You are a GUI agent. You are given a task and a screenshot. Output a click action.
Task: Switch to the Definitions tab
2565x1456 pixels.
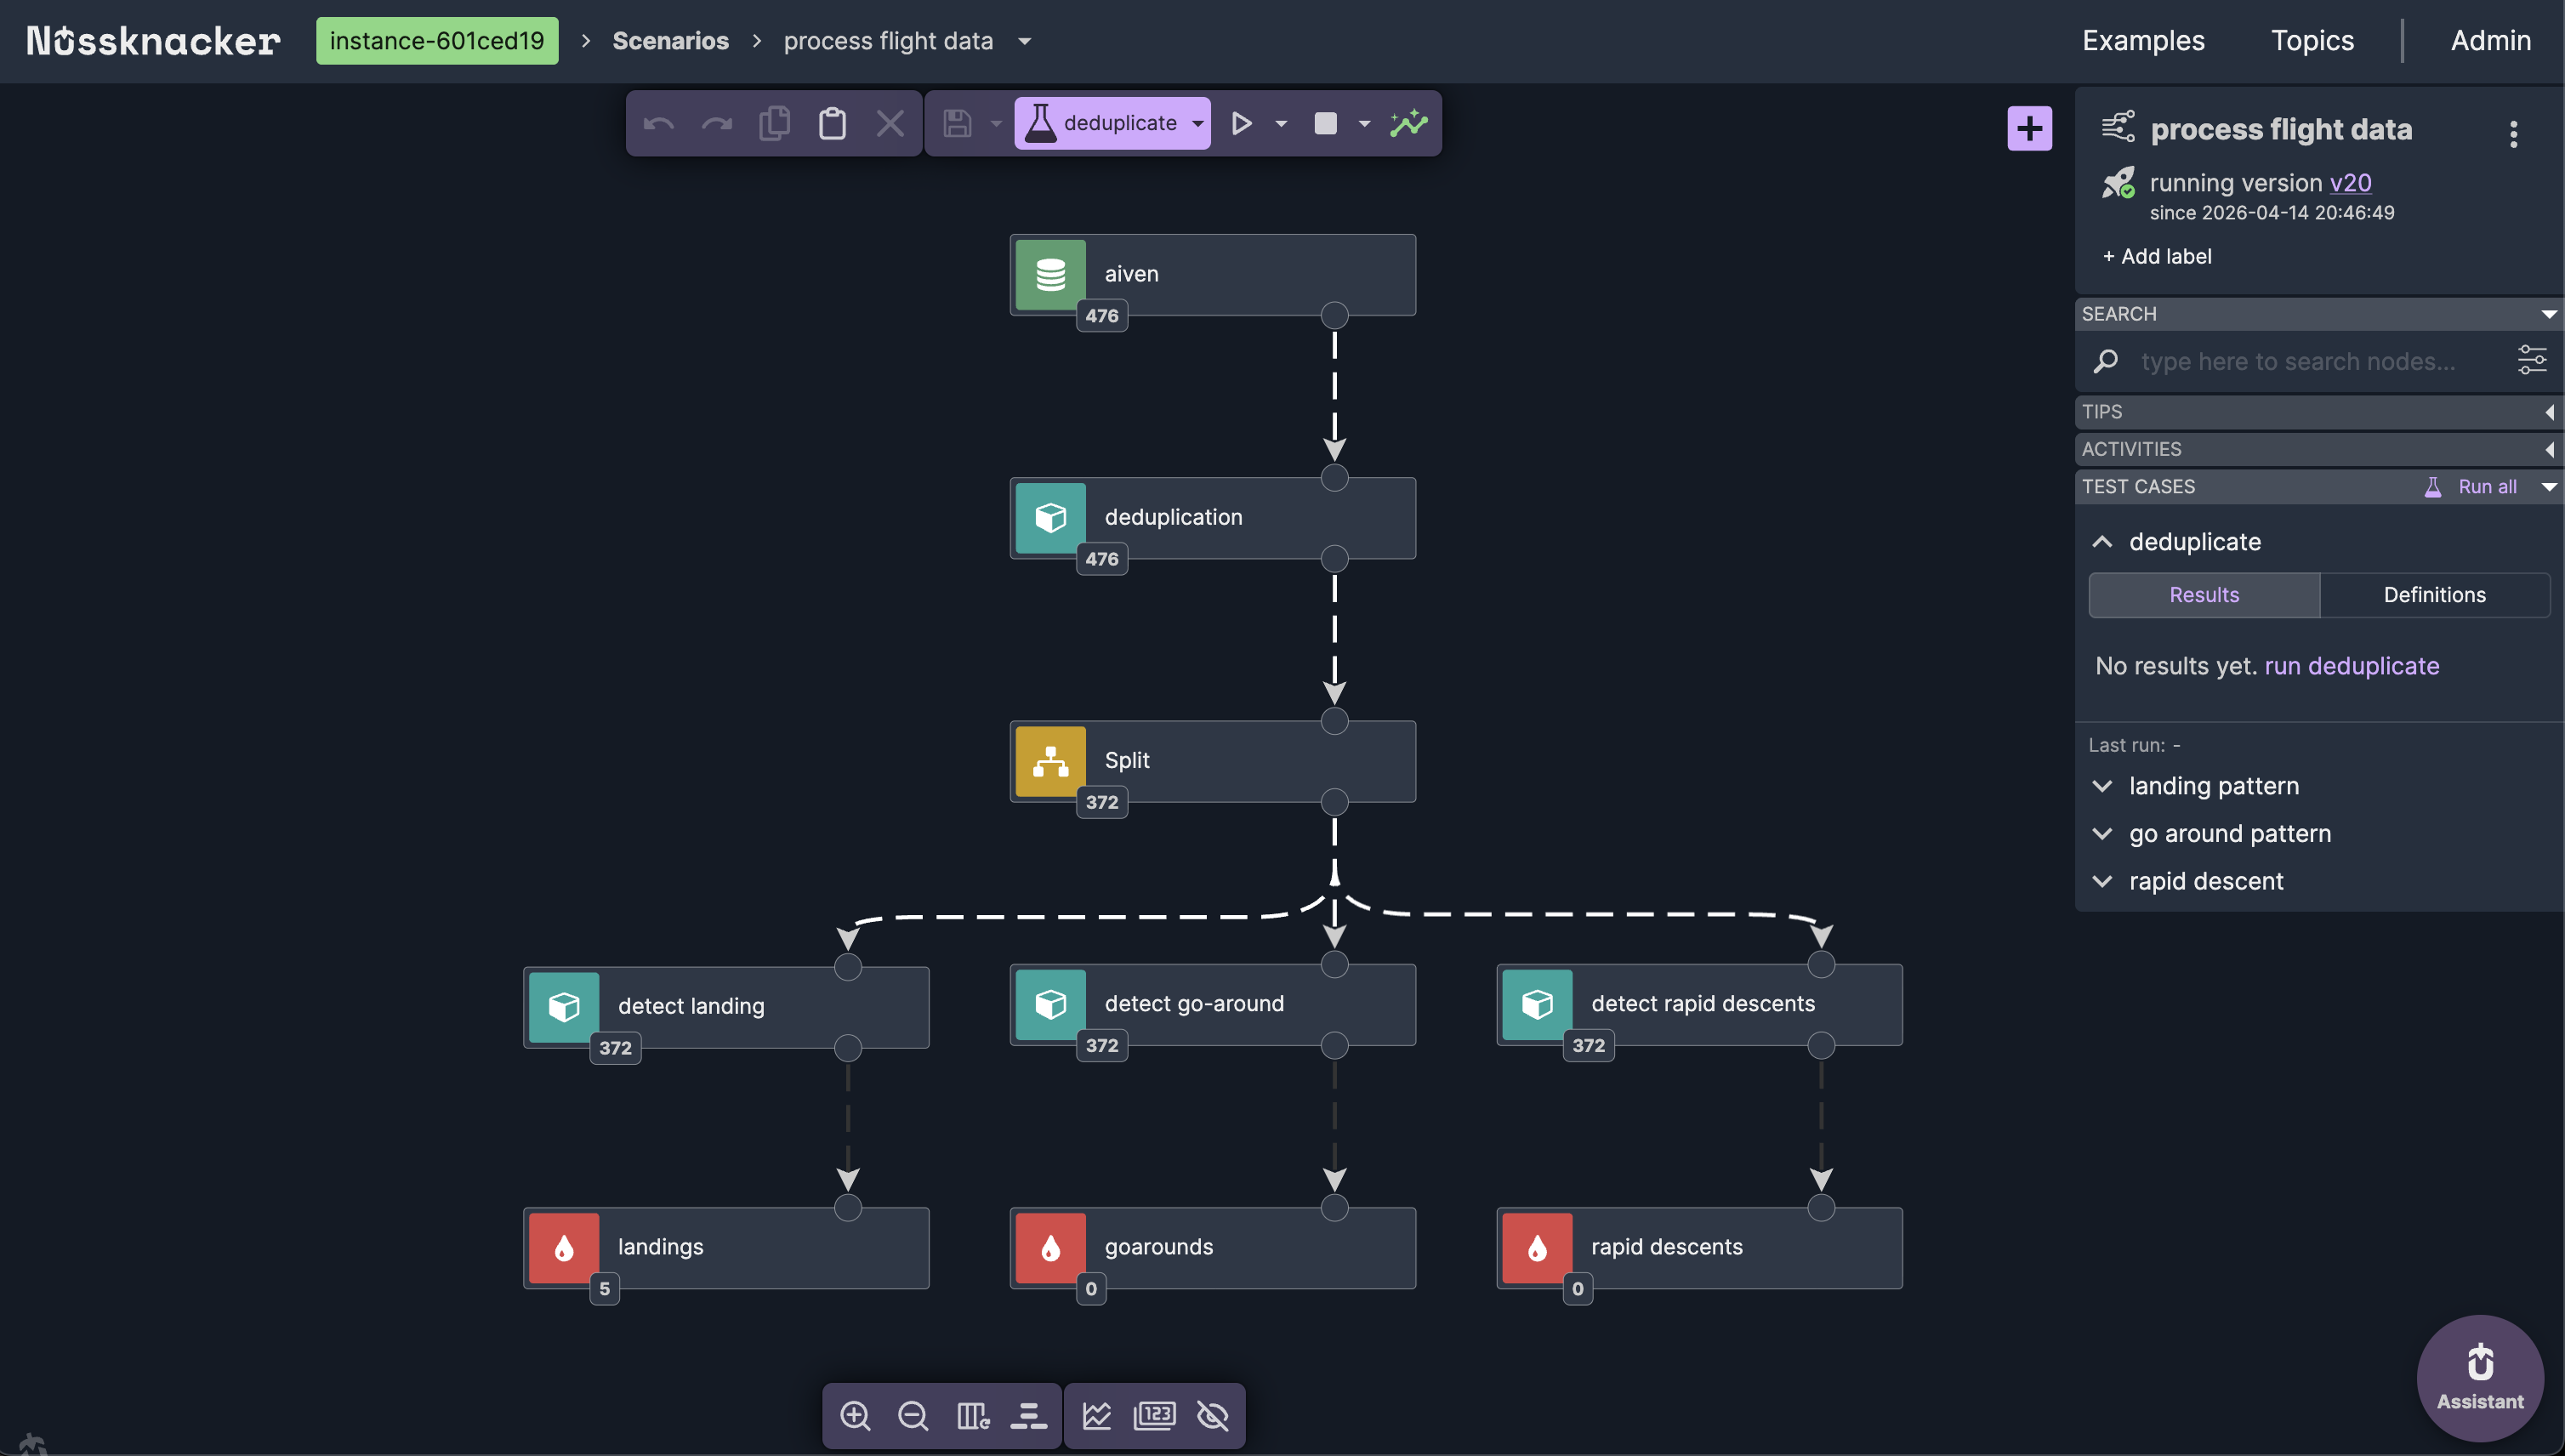pos(2434,594)
